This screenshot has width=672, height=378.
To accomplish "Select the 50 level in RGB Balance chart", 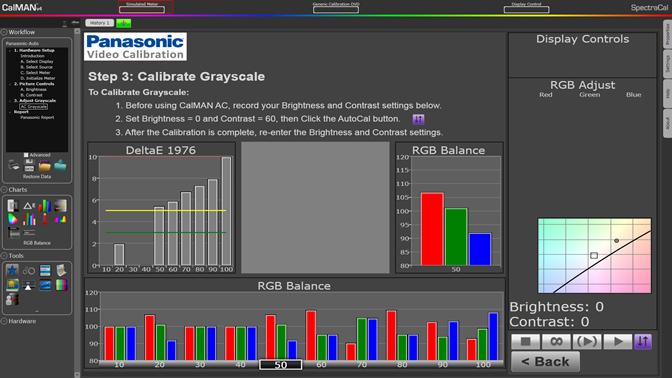I will click(x=281, y=365).
